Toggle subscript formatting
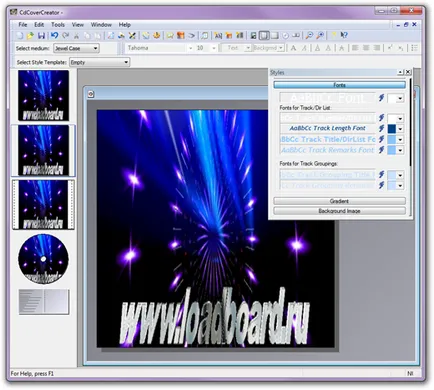This screenshot has width=434, height=390. click(401, 48)
